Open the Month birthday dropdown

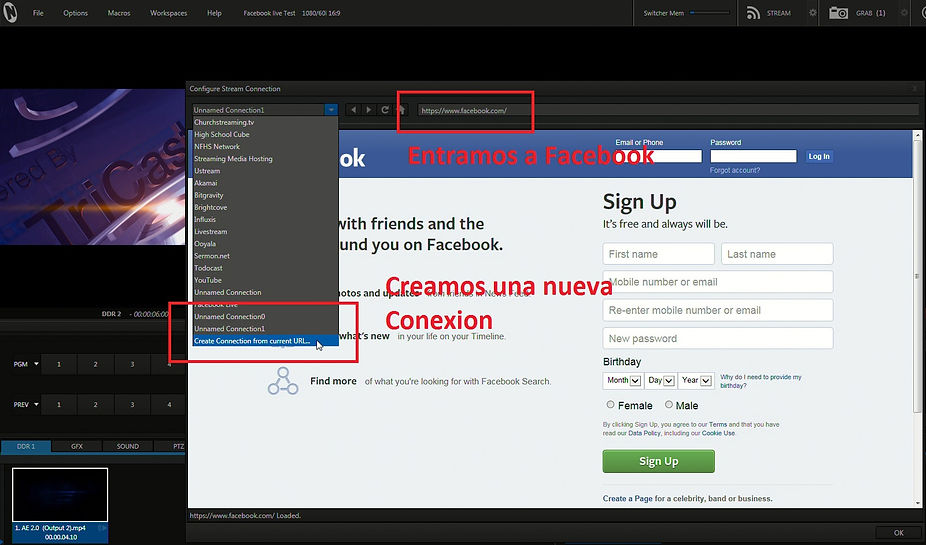622,380
